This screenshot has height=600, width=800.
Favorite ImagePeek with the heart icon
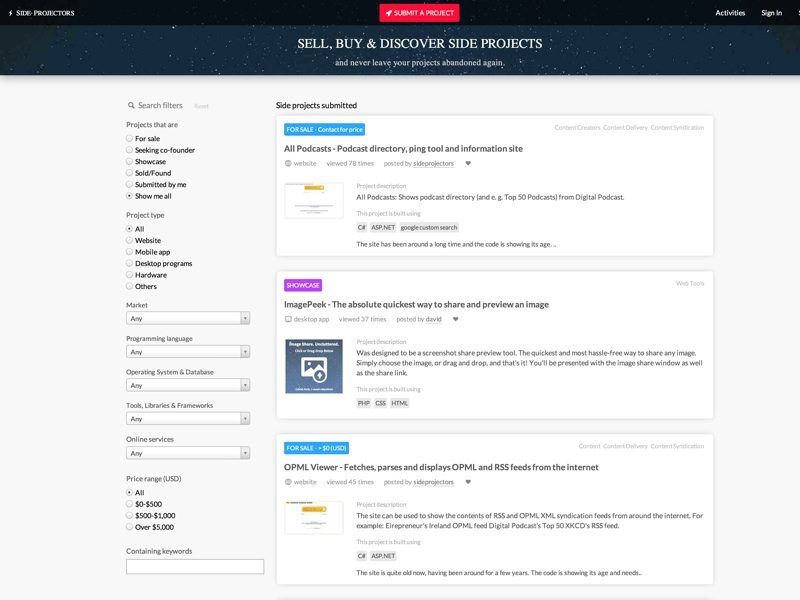tap(456, 319)
